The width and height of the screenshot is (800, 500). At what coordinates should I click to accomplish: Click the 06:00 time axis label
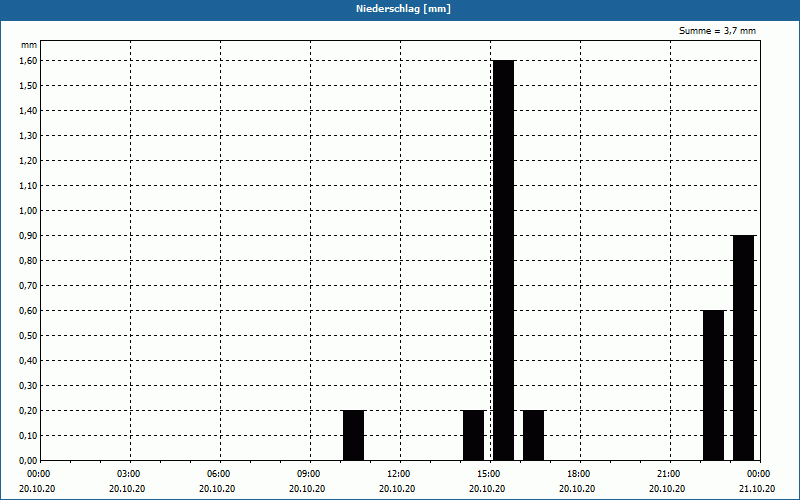click(218, 474)
